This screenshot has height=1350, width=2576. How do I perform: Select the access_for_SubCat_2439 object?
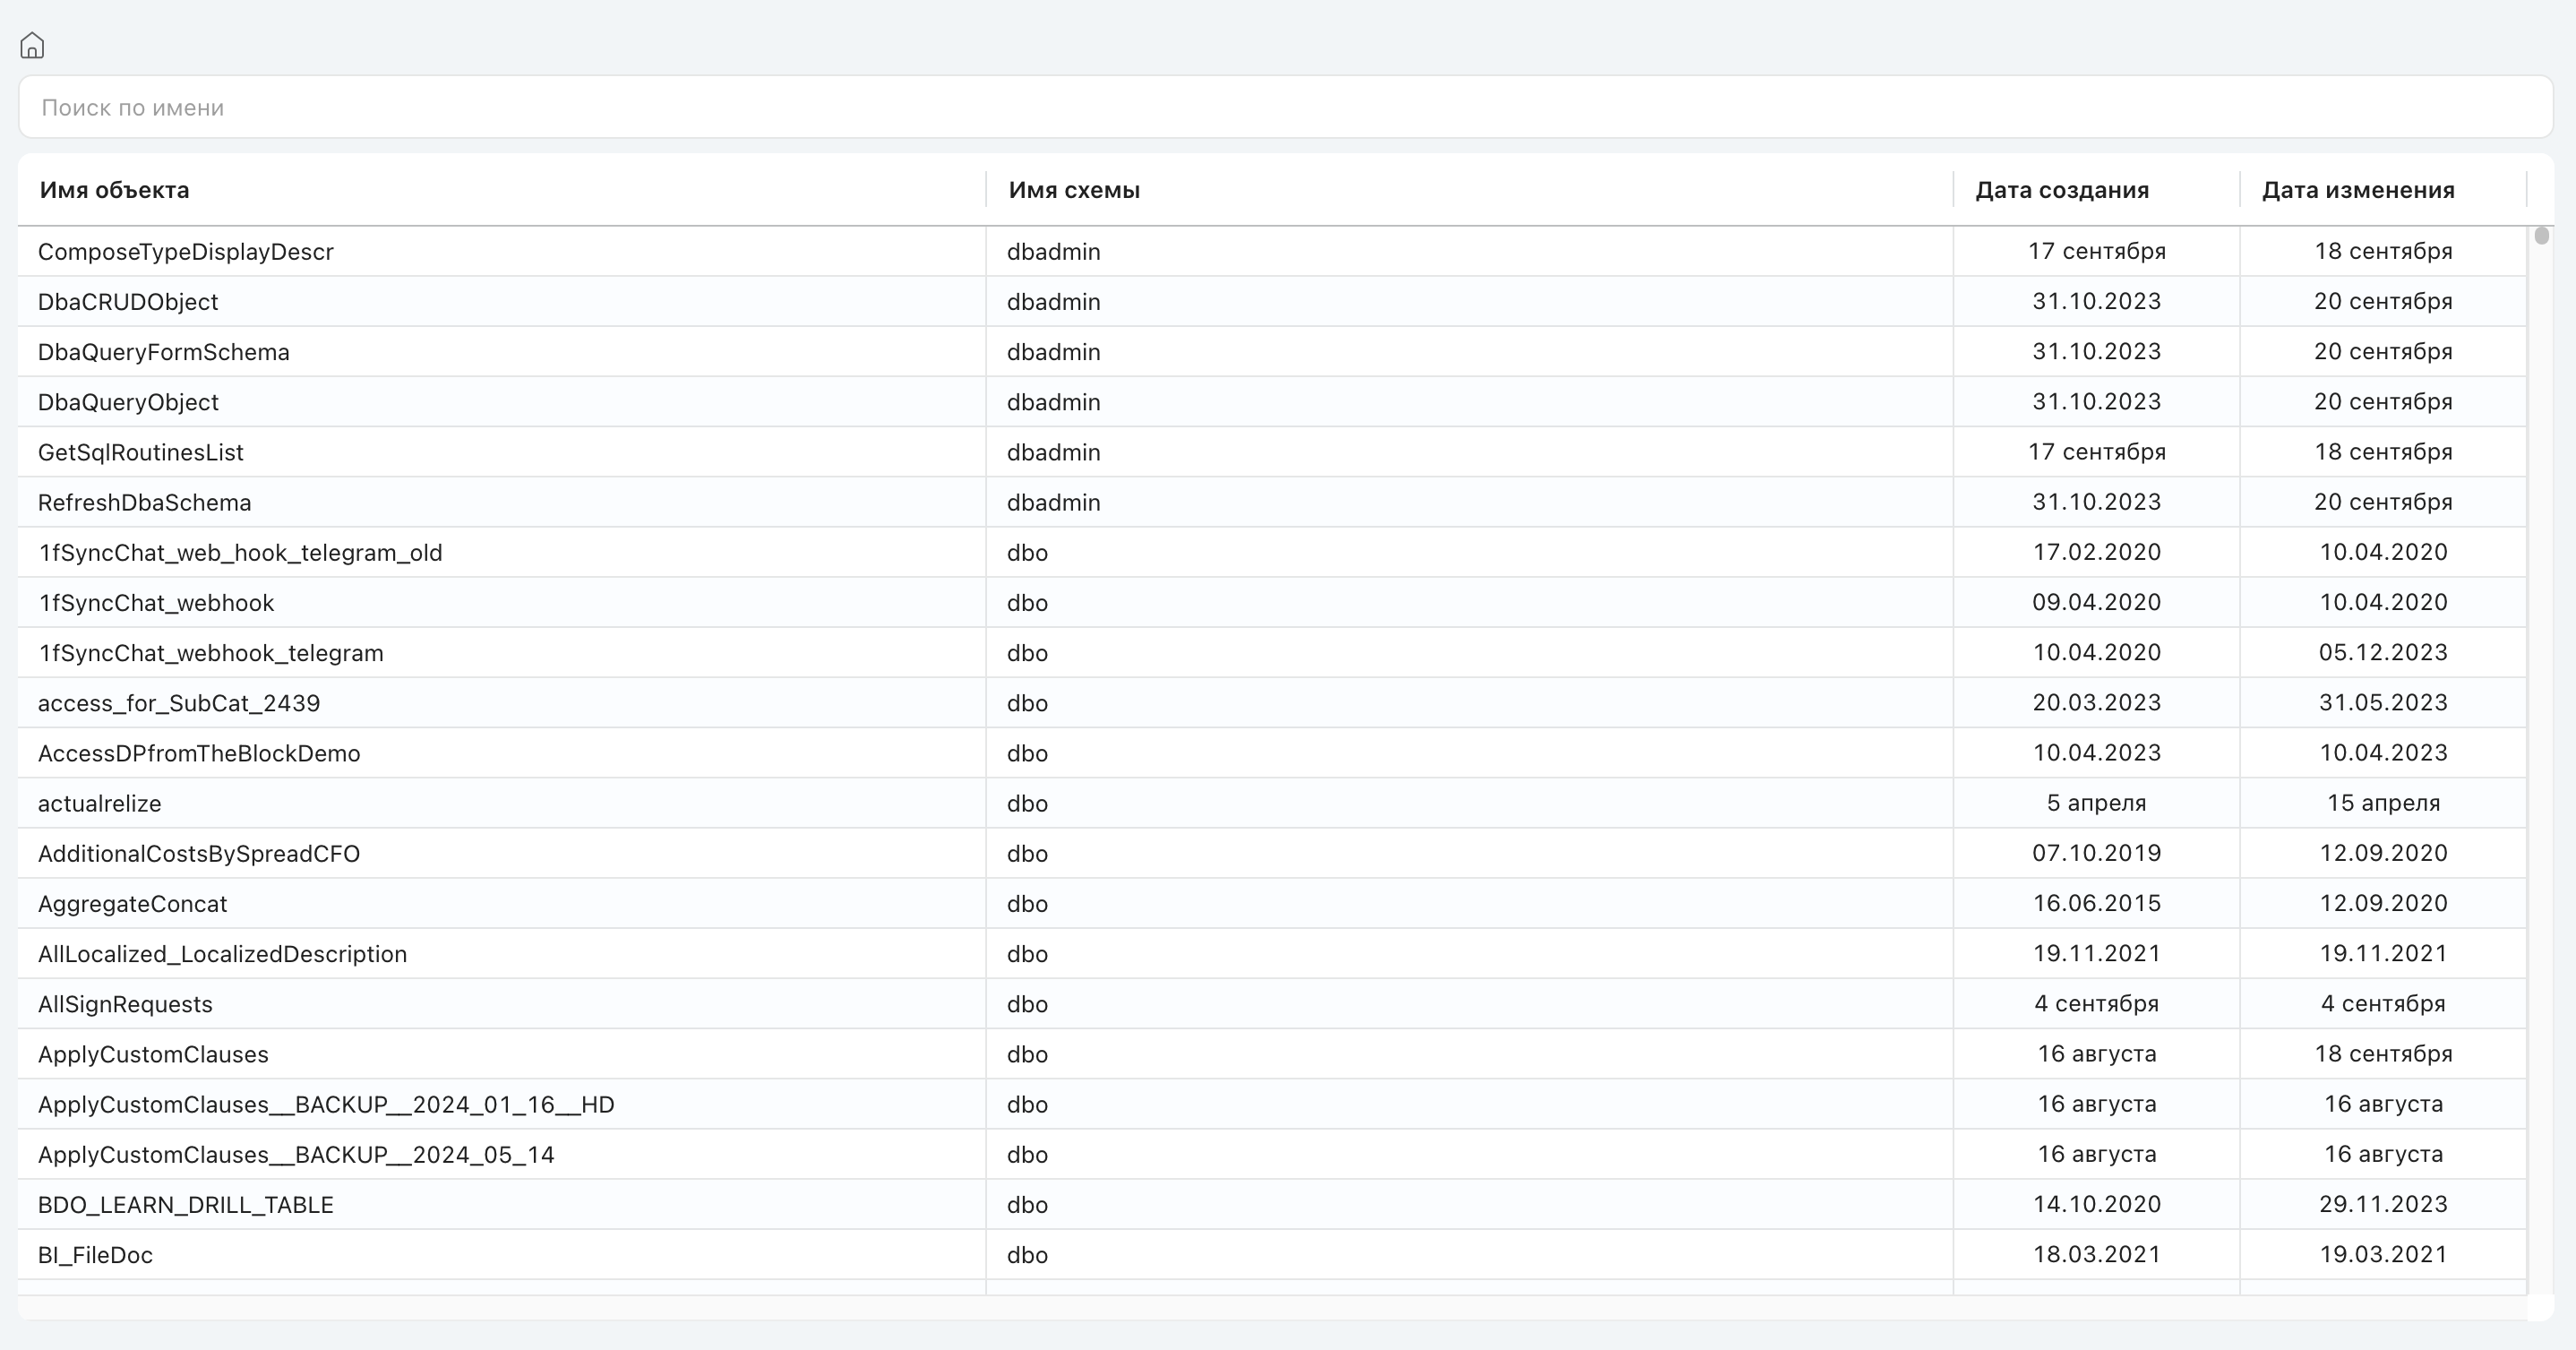(179, 703)
